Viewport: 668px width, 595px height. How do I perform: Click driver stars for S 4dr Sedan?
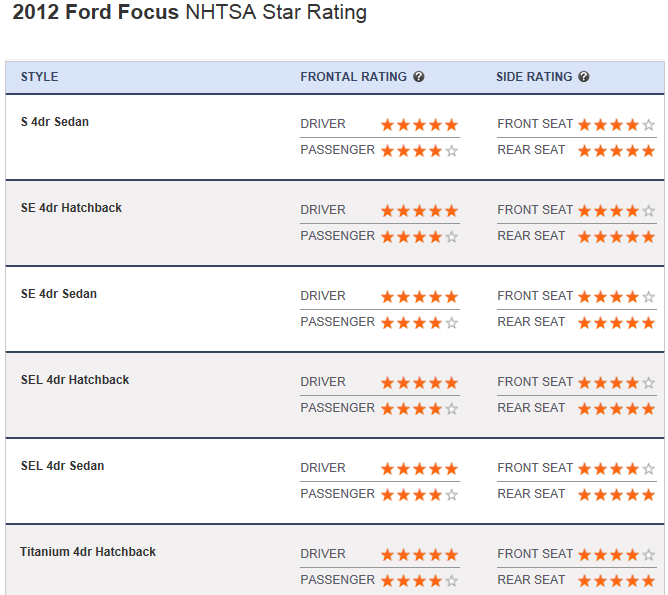pyautogui.click(x=419, y=125)
